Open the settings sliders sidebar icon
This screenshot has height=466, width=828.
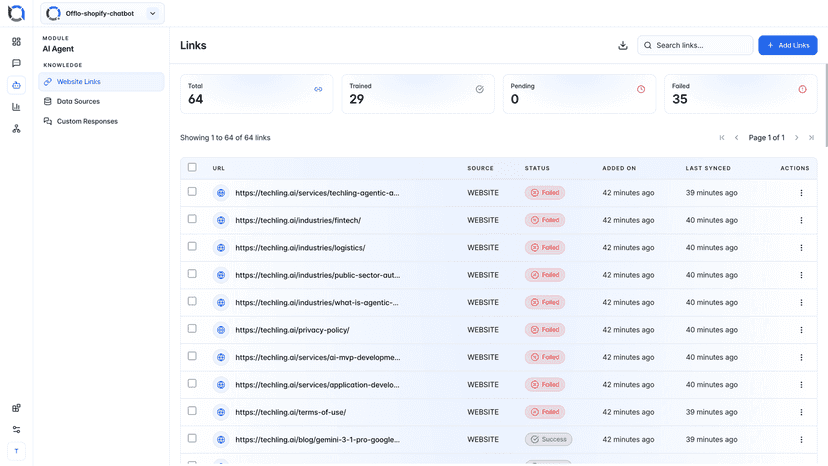click(x=16, y=430)
